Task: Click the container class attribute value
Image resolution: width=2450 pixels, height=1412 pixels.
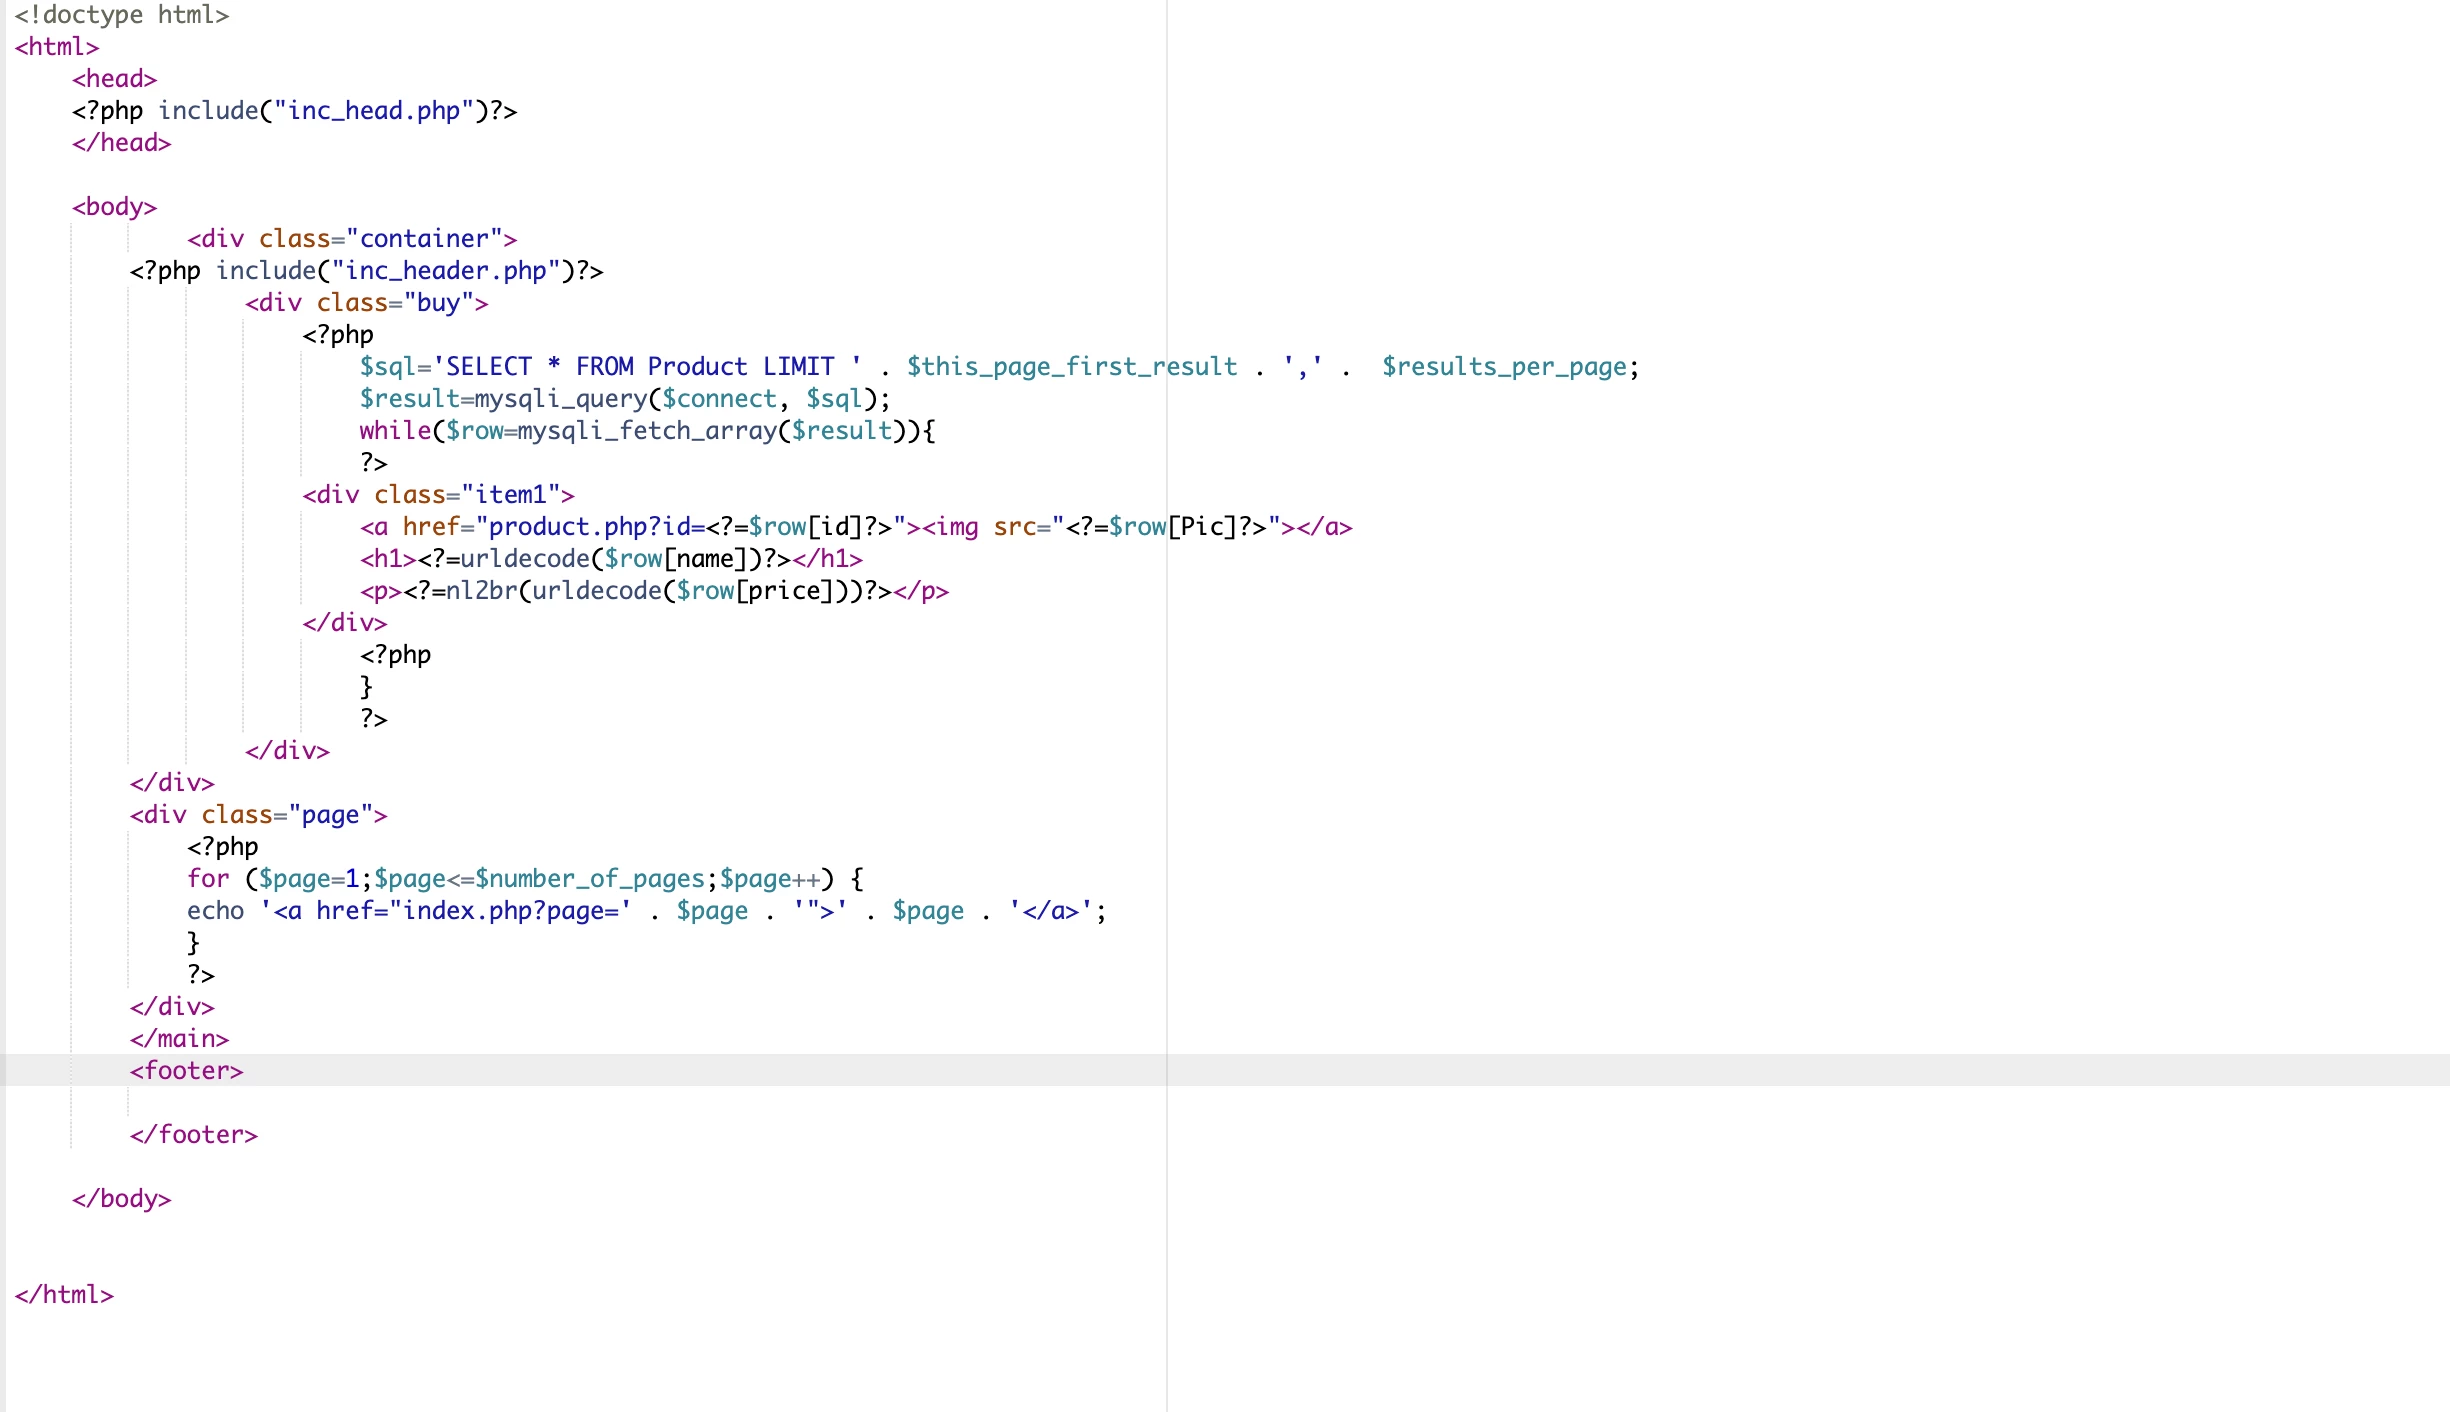Action: coord(423,239)
